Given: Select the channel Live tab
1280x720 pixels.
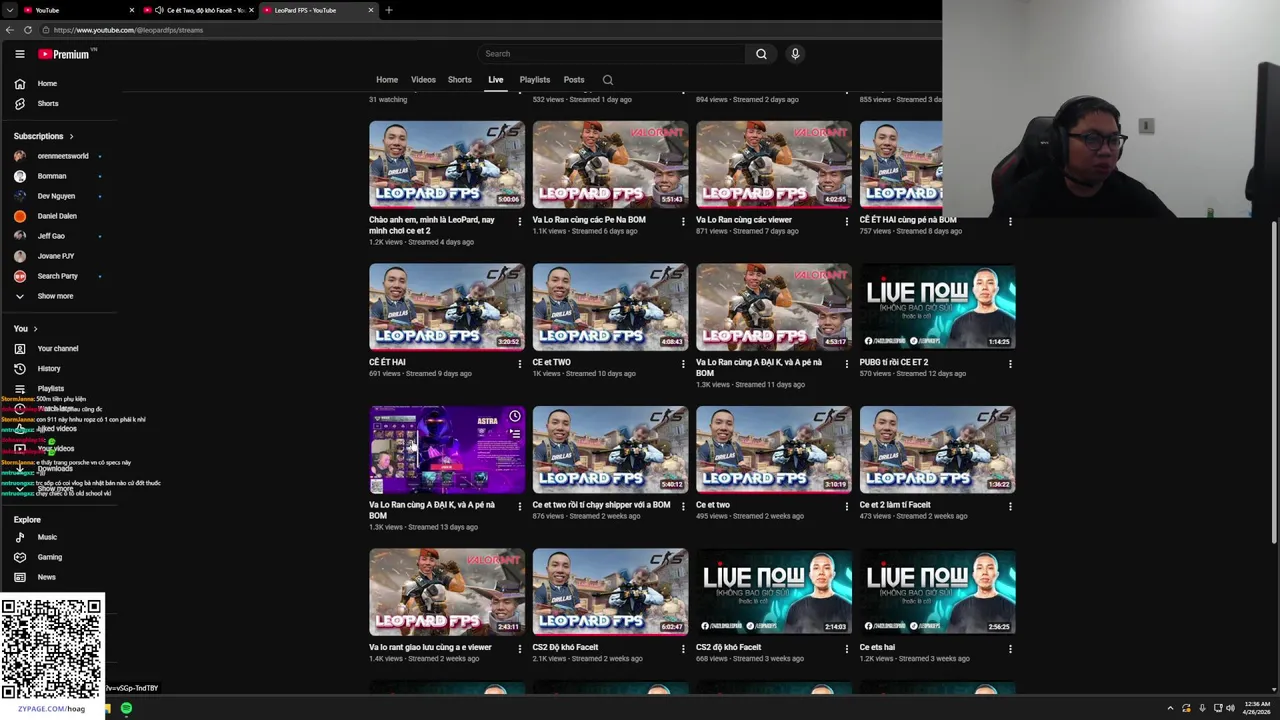Looking at the screenshot, I should click(x=495, y=80).
